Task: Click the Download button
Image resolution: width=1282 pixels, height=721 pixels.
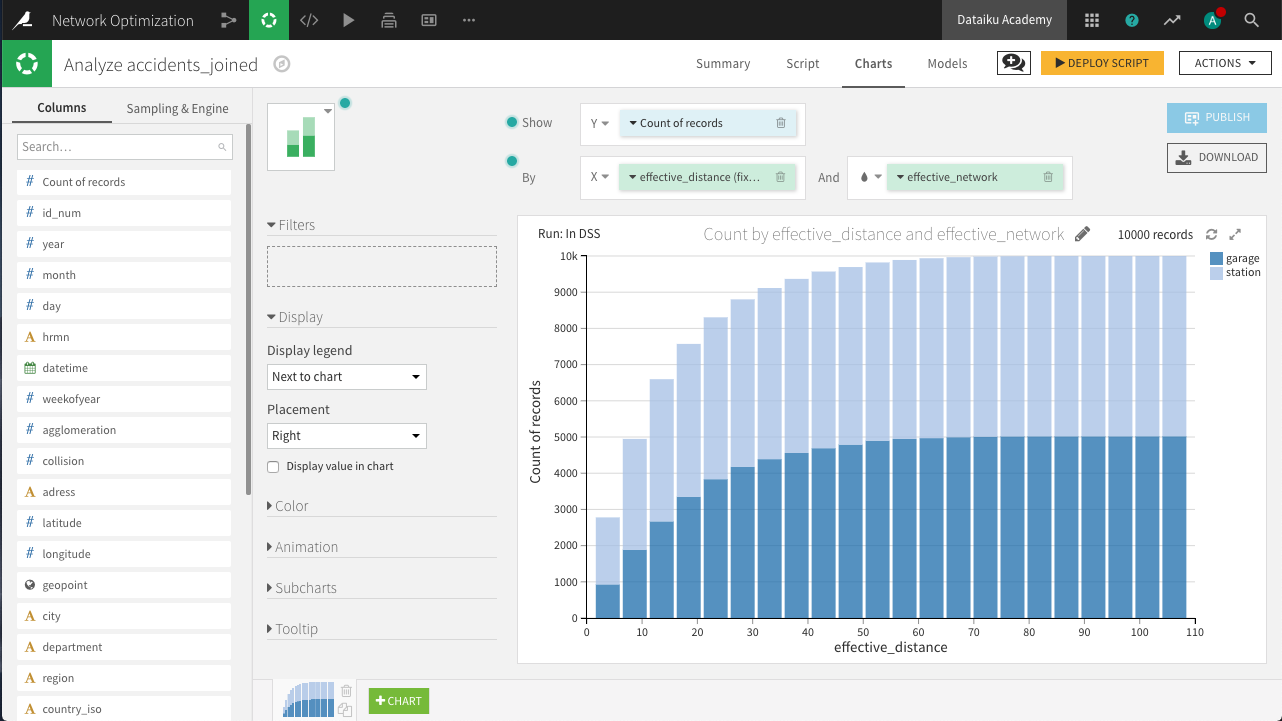Action: [1217, 157]
